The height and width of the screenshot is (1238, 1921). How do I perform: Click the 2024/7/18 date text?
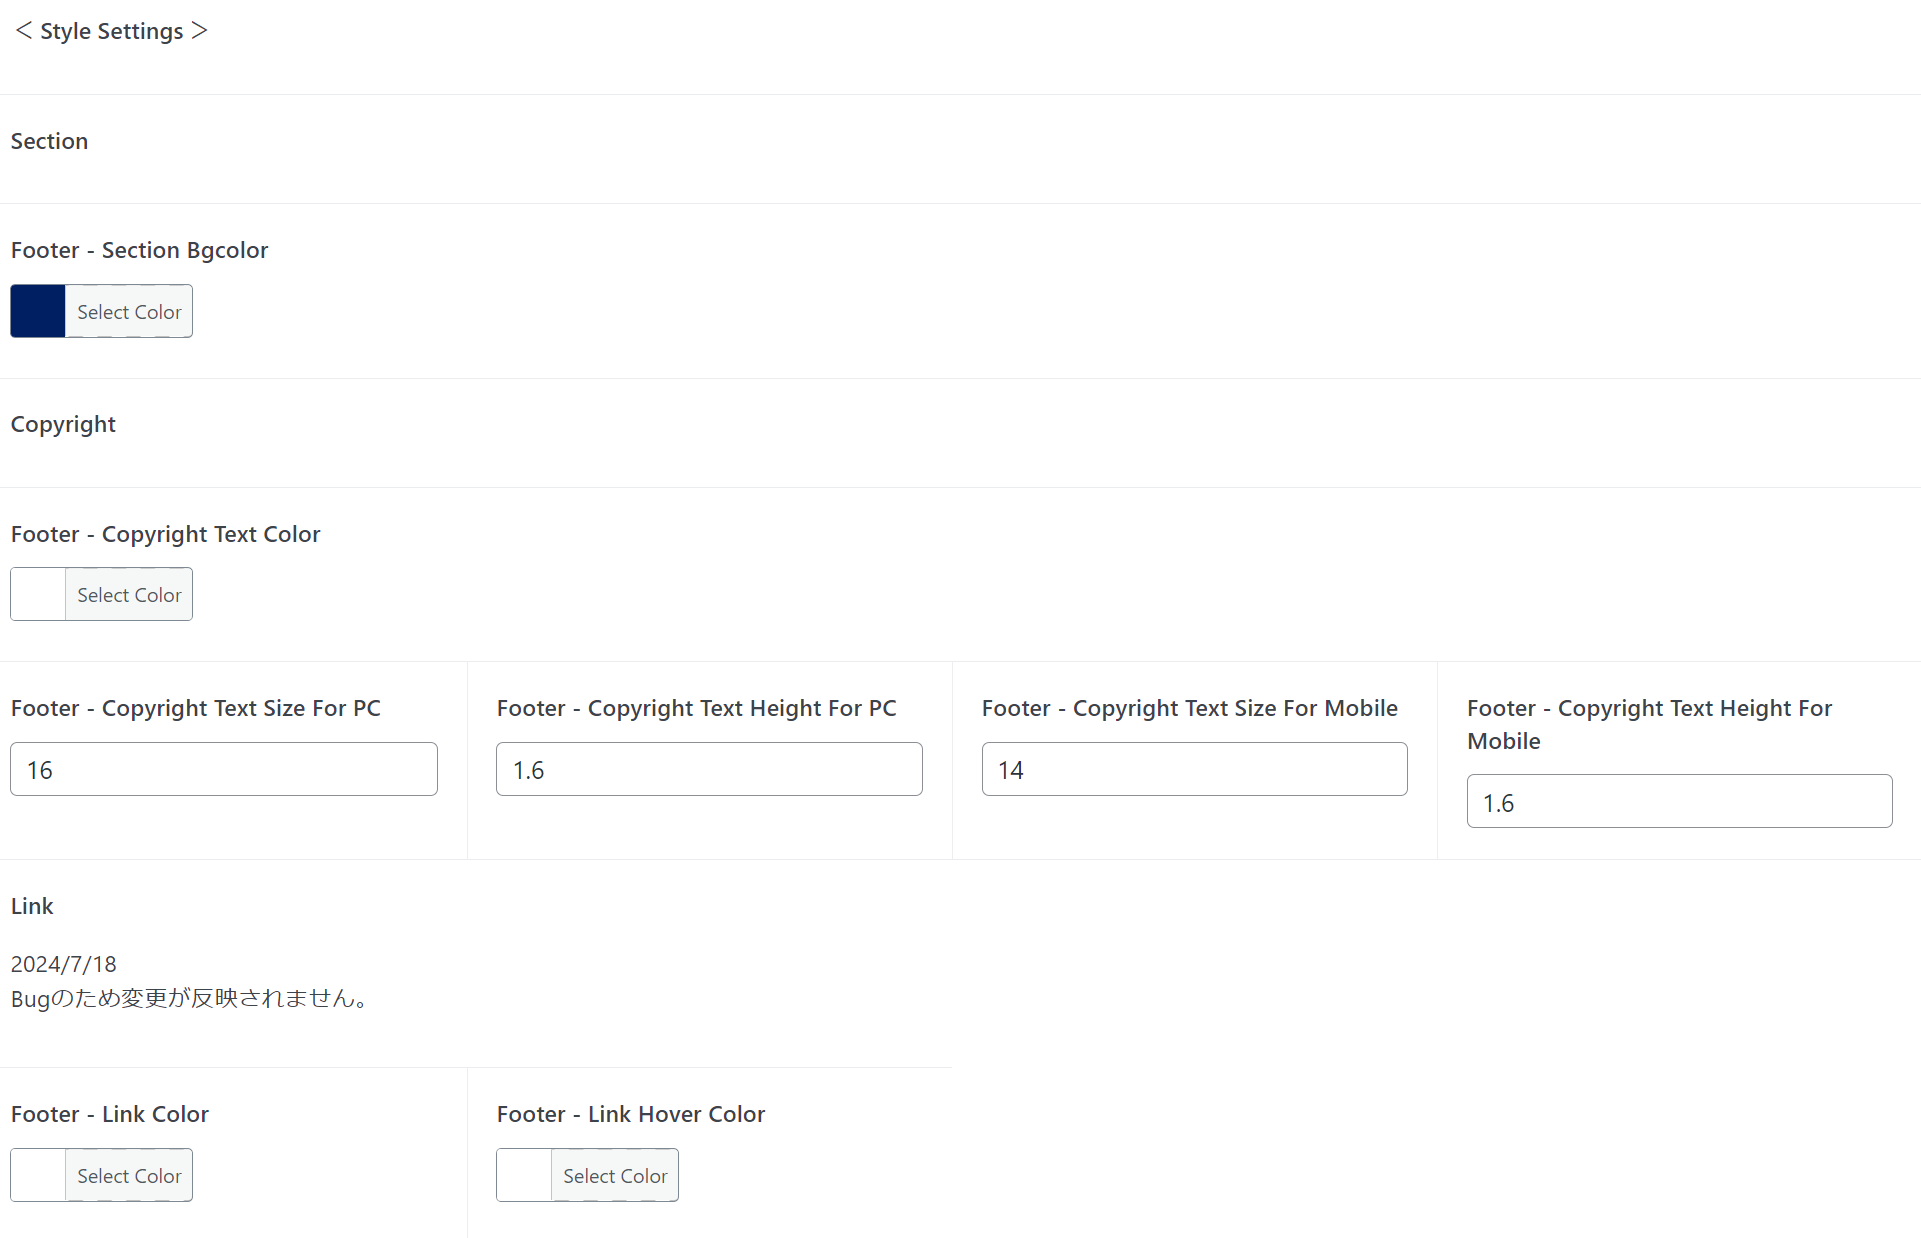64,964
